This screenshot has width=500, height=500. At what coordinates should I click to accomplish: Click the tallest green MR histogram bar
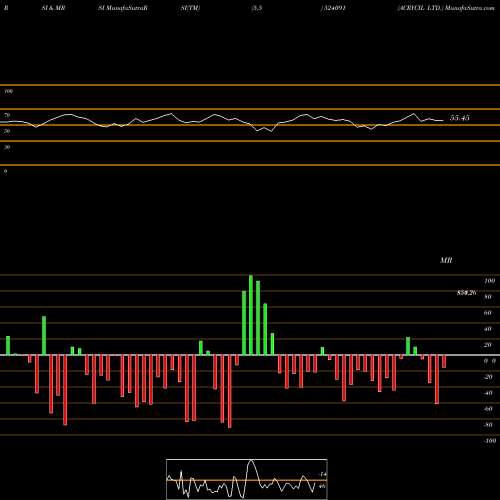[251, 315]
